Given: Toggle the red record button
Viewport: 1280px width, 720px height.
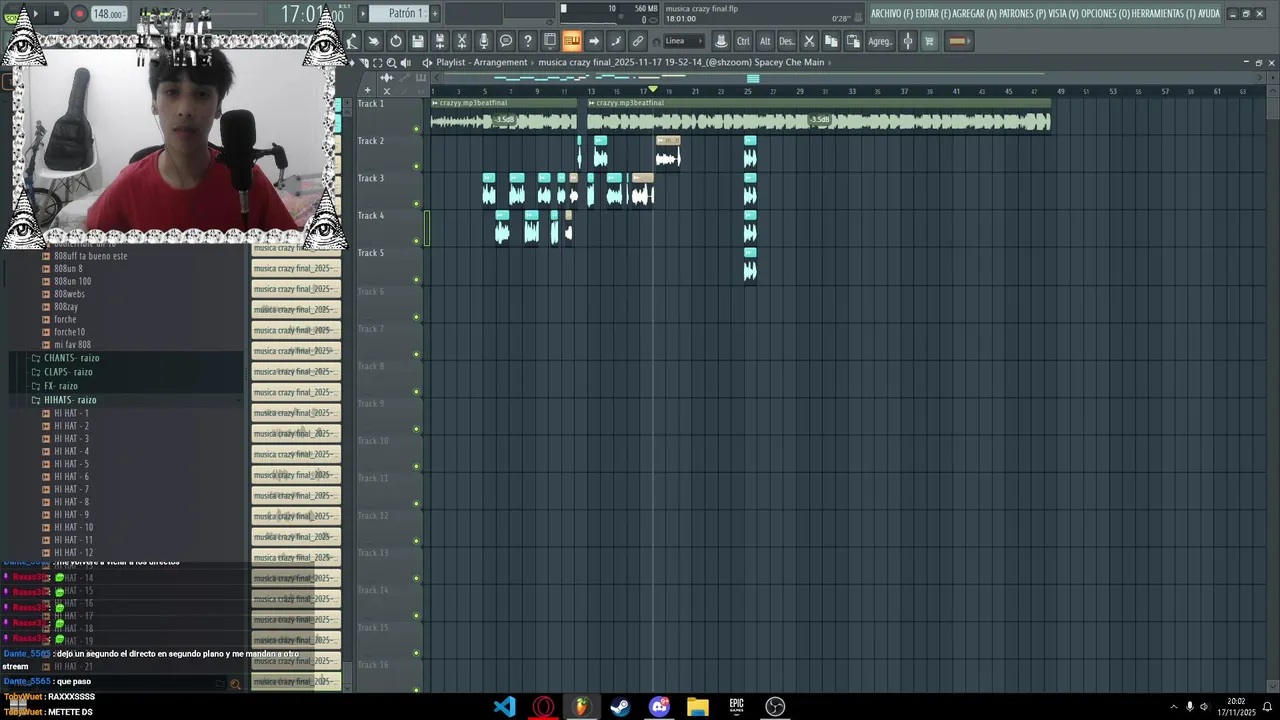Looking at the screenshot, I should pyautogui.click(x=79, y=14).
